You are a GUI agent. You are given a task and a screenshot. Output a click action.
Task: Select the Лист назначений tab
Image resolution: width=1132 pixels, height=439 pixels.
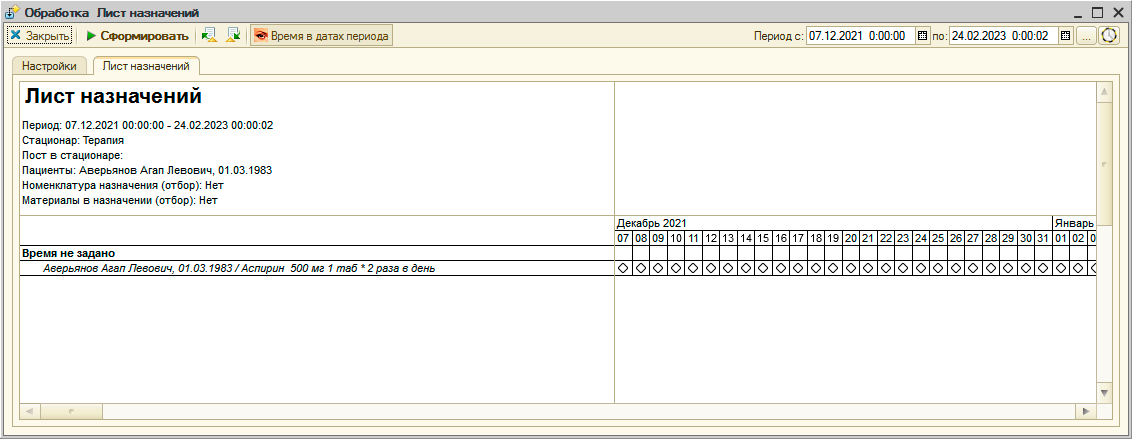145,66
